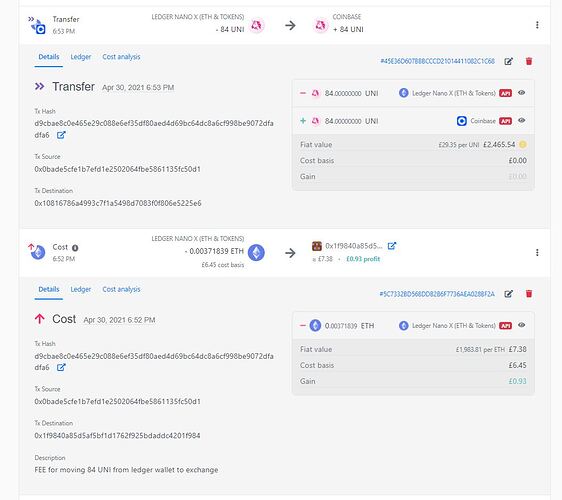Click transaction ID #5C7332BD568D link
This screenshot has width=562, height=500.
click(437, 294)
